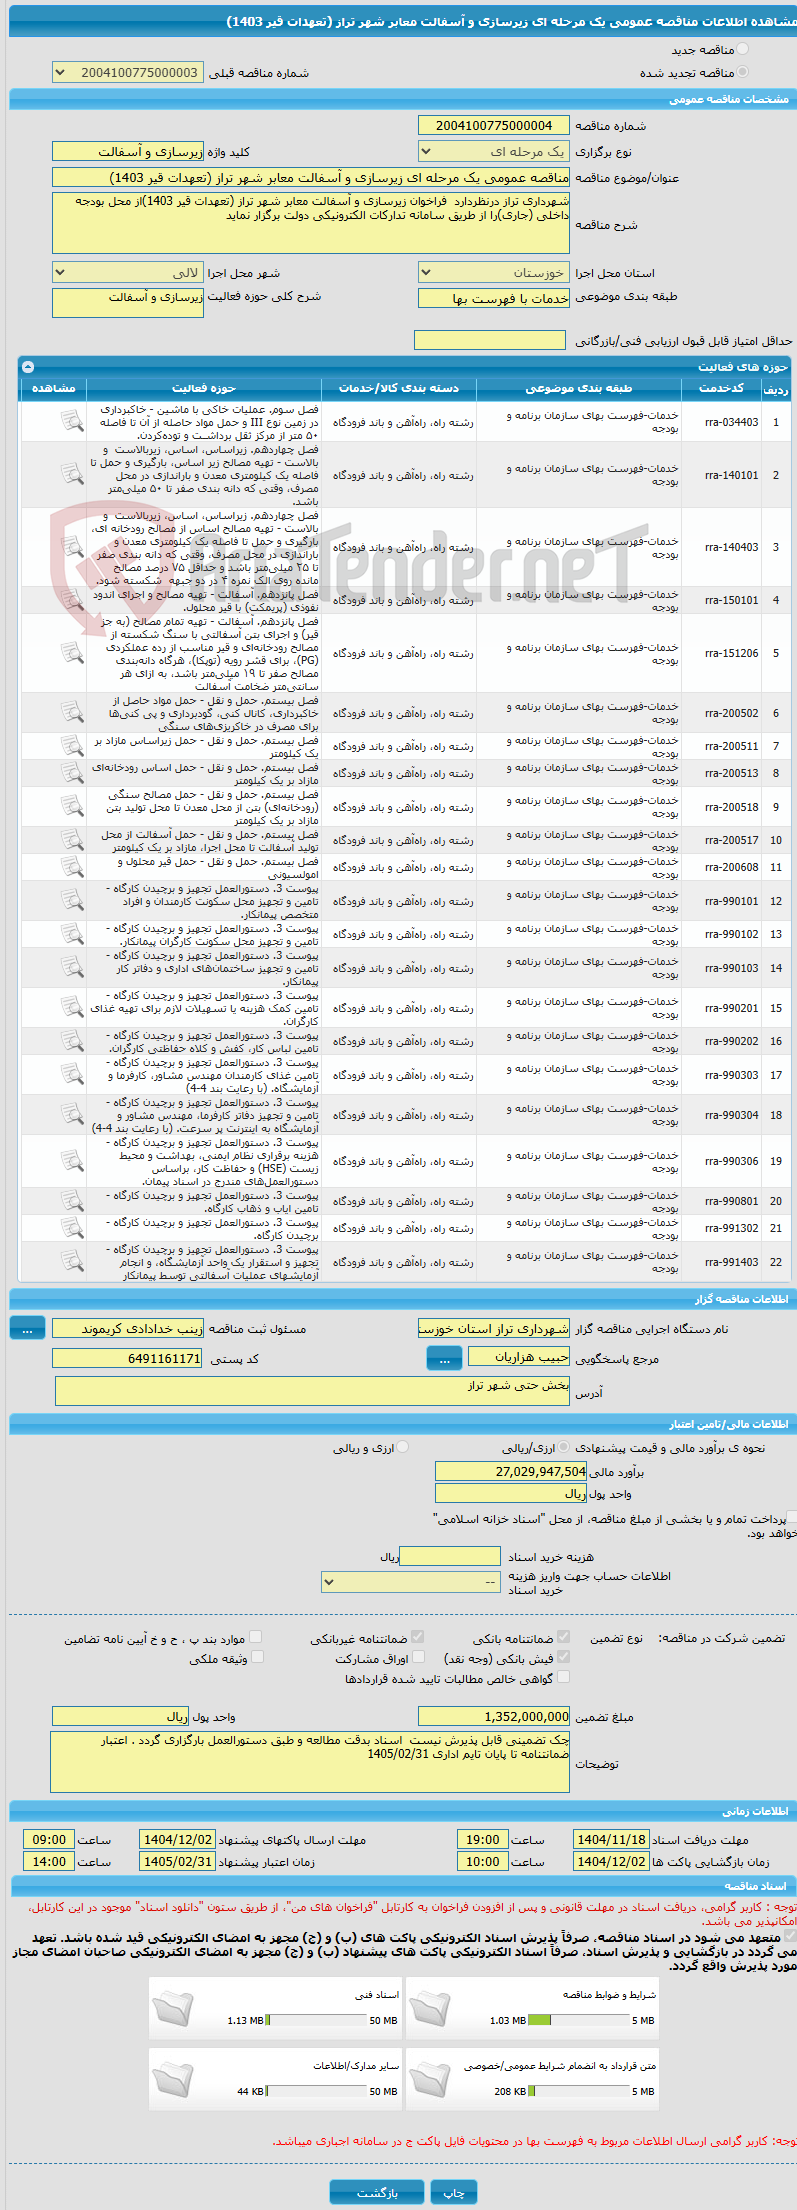Open view icon for row rra-140101
Viewport: 797px width, 2210px height.
(x=71, y=475)
